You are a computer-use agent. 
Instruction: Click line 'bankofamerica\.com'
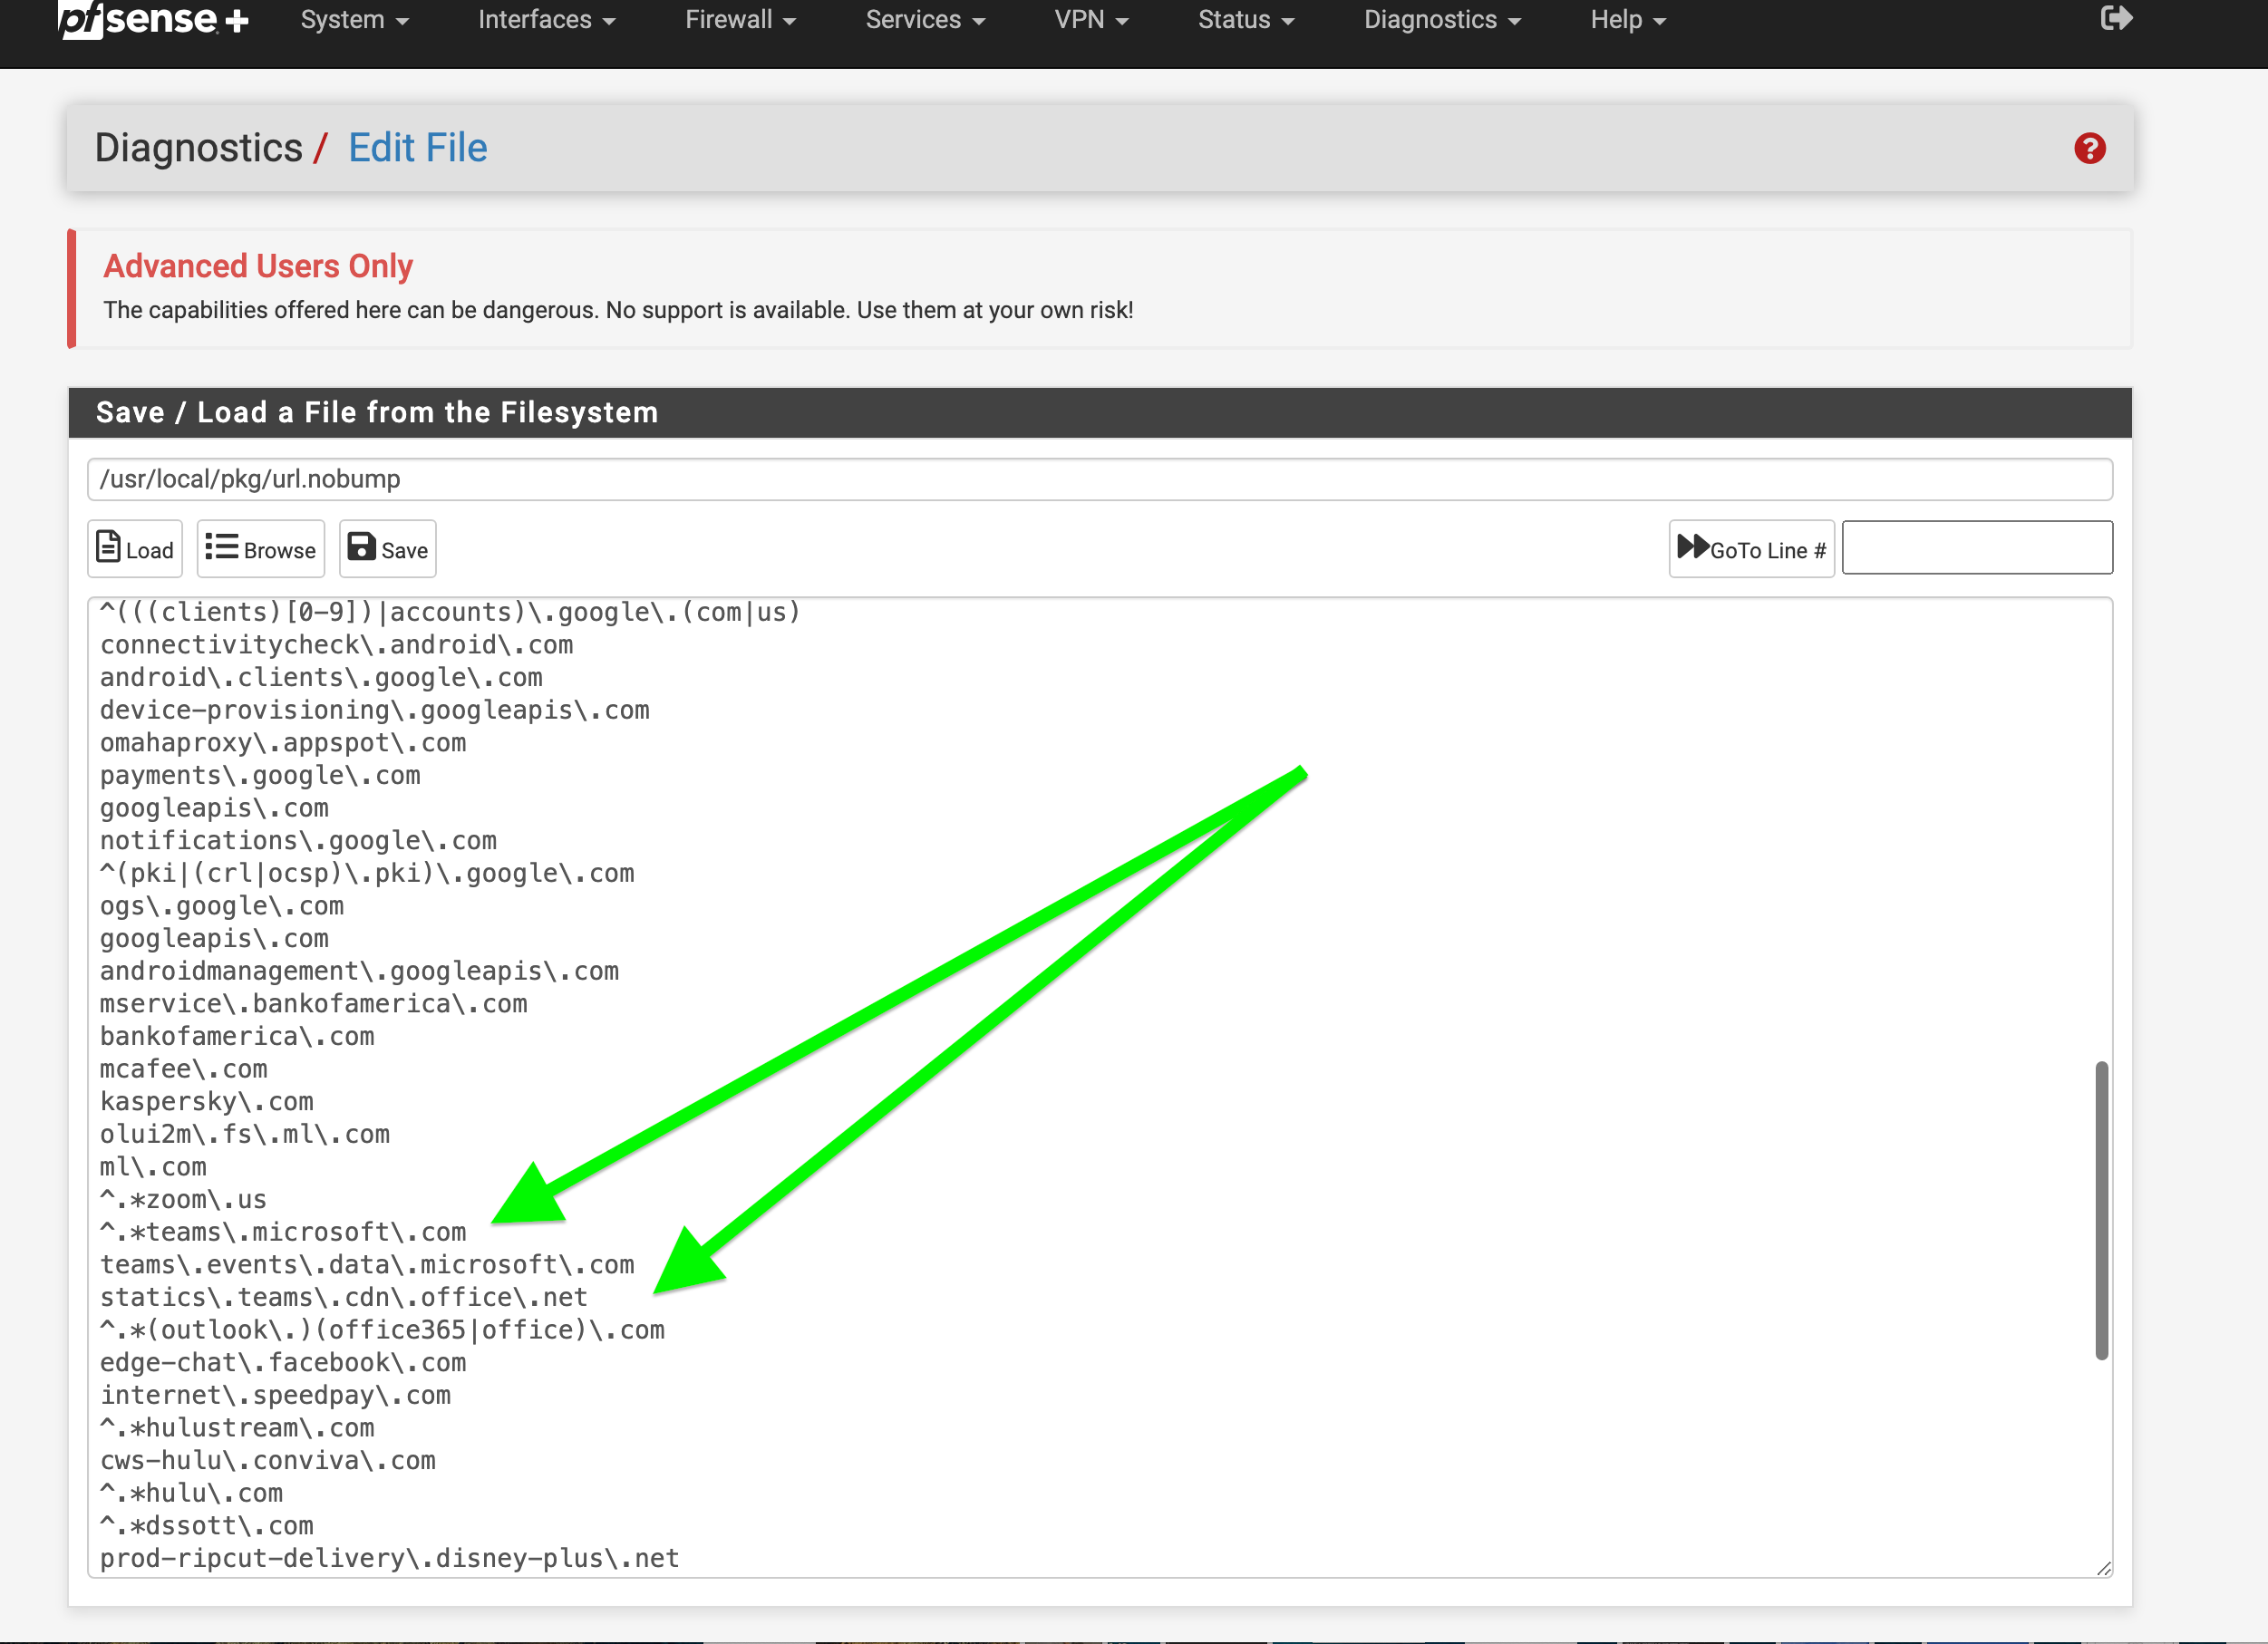pos(237,1037)
